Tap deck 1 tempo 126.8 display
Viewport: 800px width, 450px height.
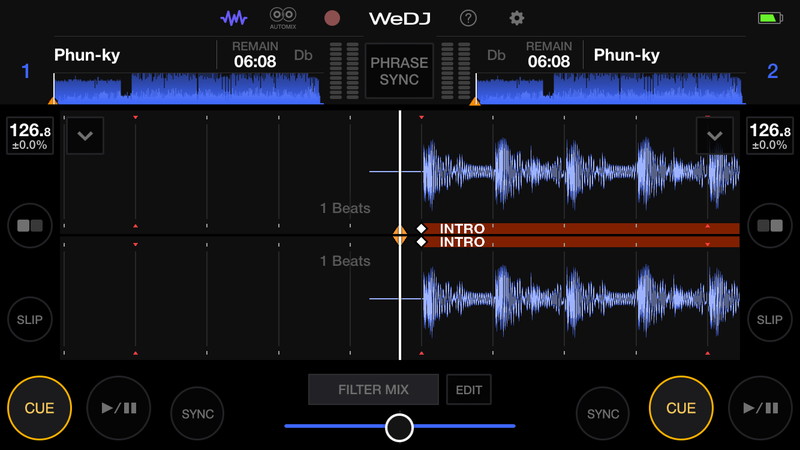pyautogui.click(x=30, y=136)
